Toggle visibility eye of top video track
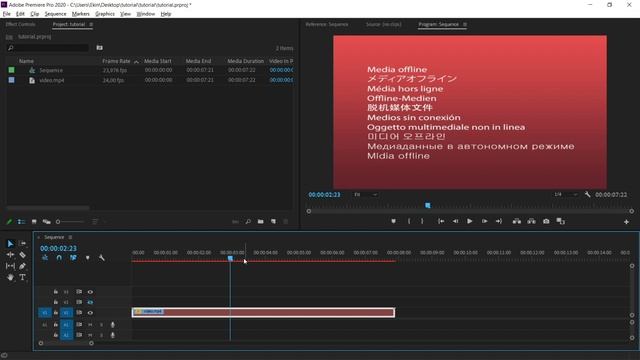The width and height of the screenshot is (640, 360). point(90,292)
